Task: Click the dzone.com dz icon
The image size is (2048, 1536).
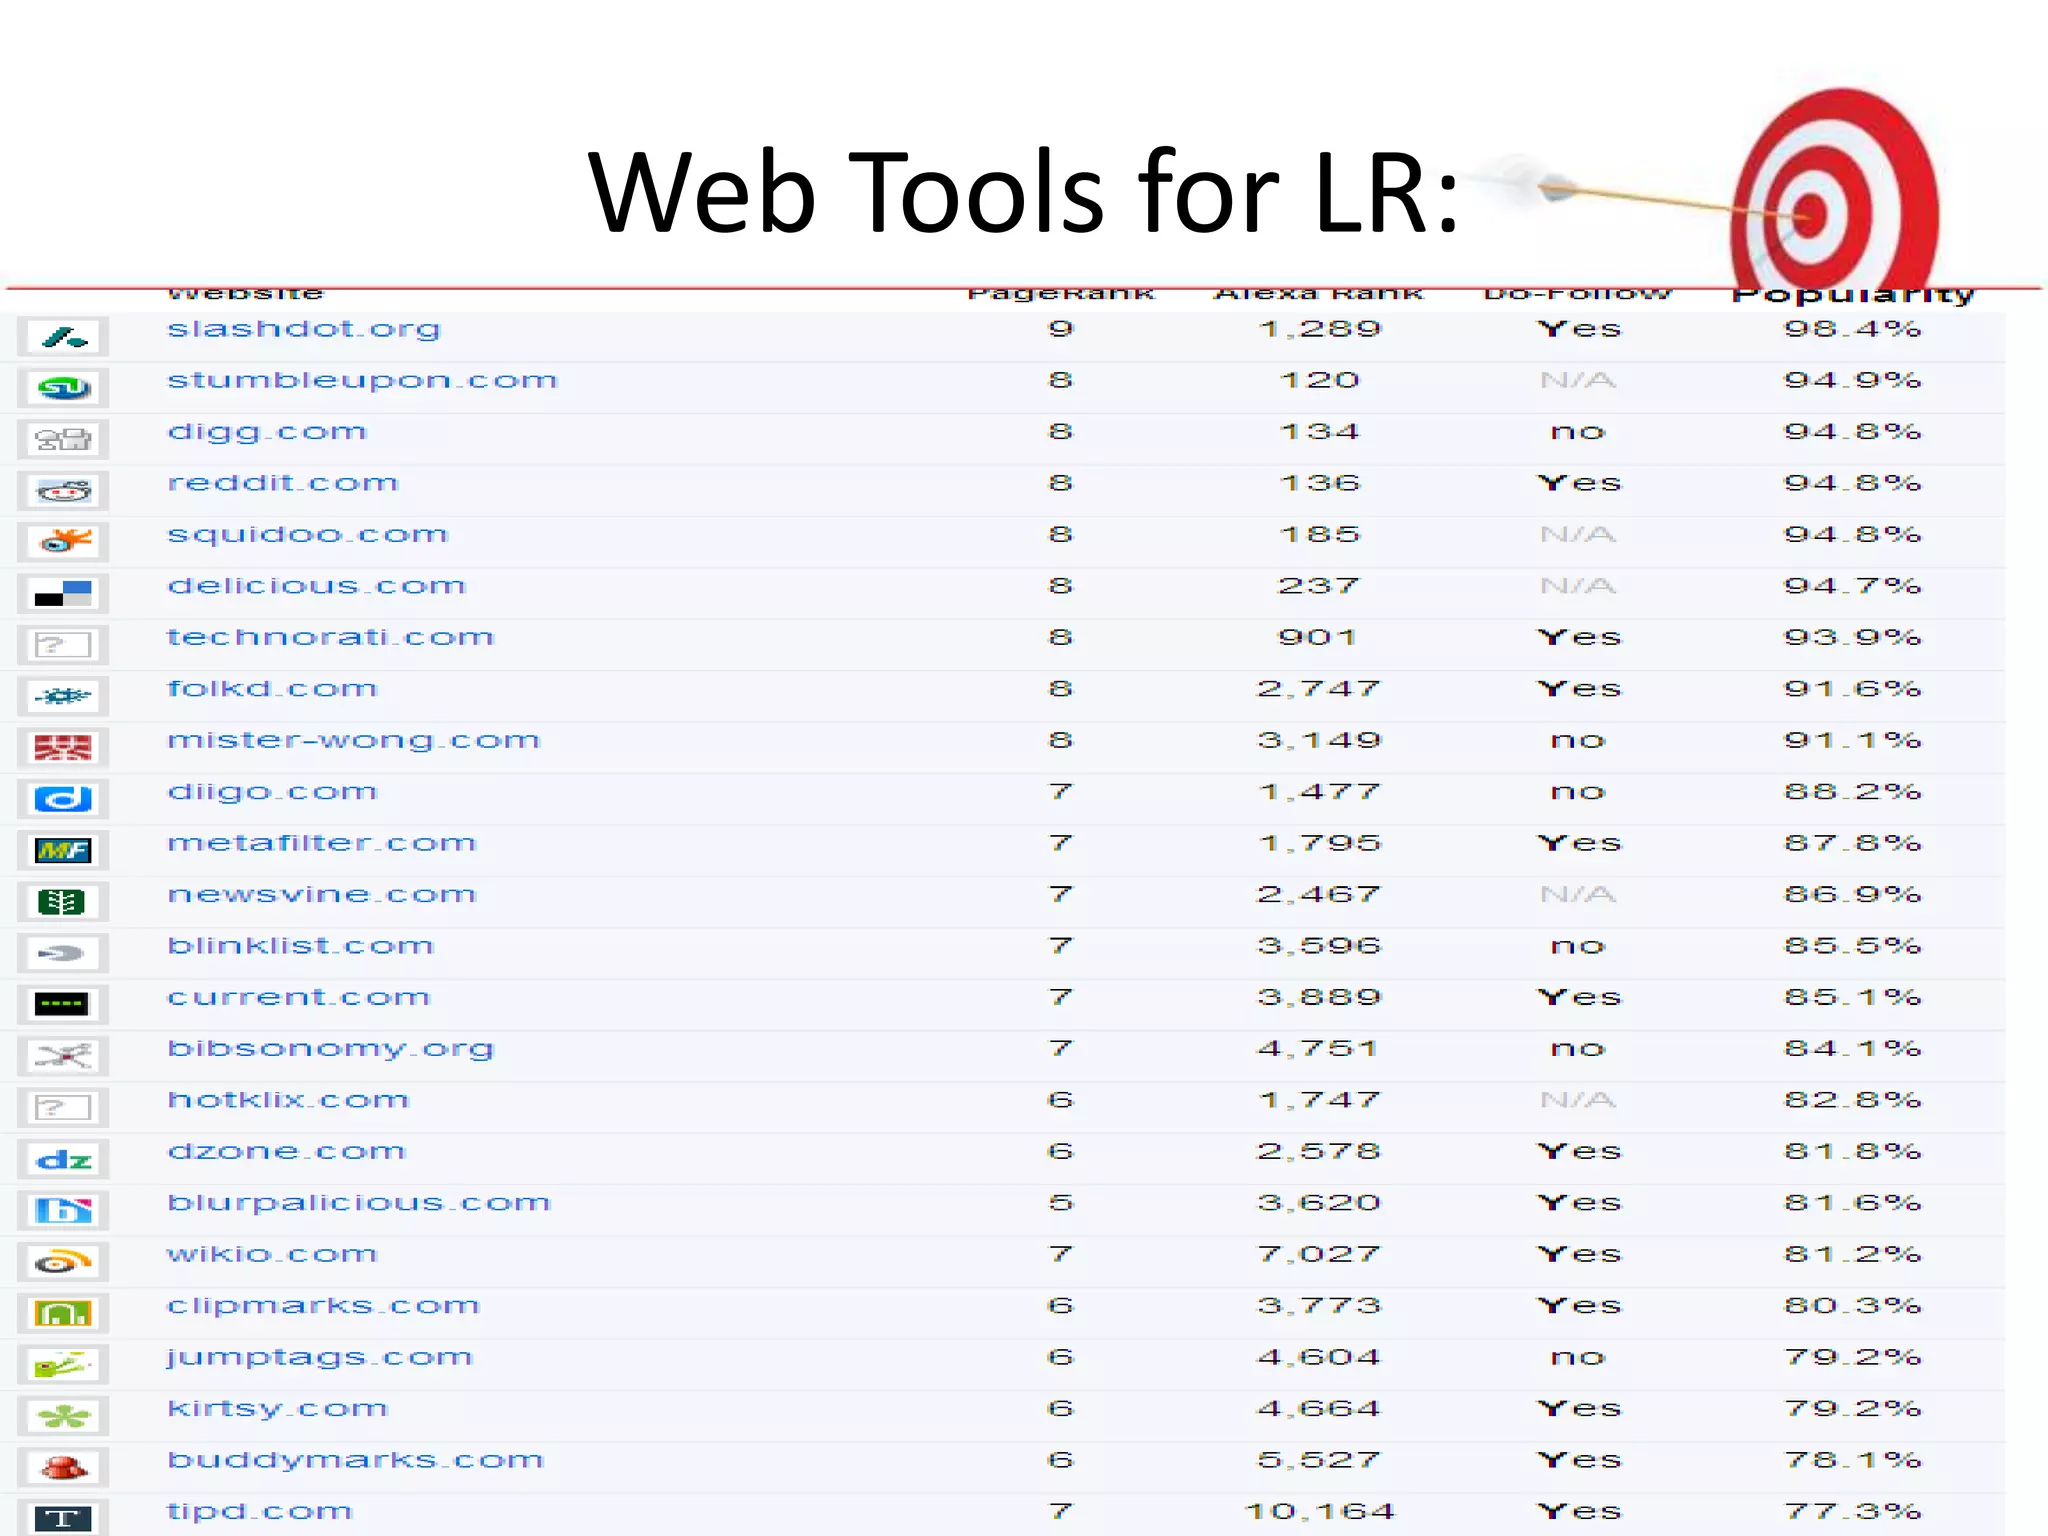Action: 63,1159
